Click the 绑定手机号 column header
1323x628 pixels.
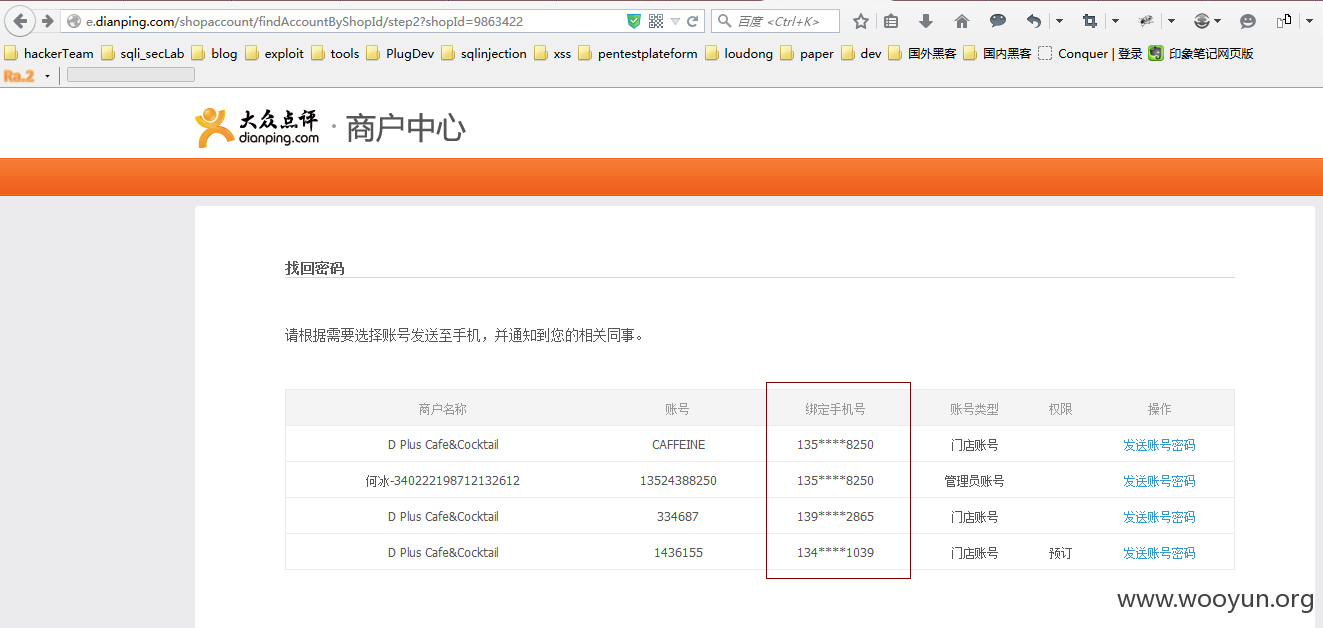[835, 409]
